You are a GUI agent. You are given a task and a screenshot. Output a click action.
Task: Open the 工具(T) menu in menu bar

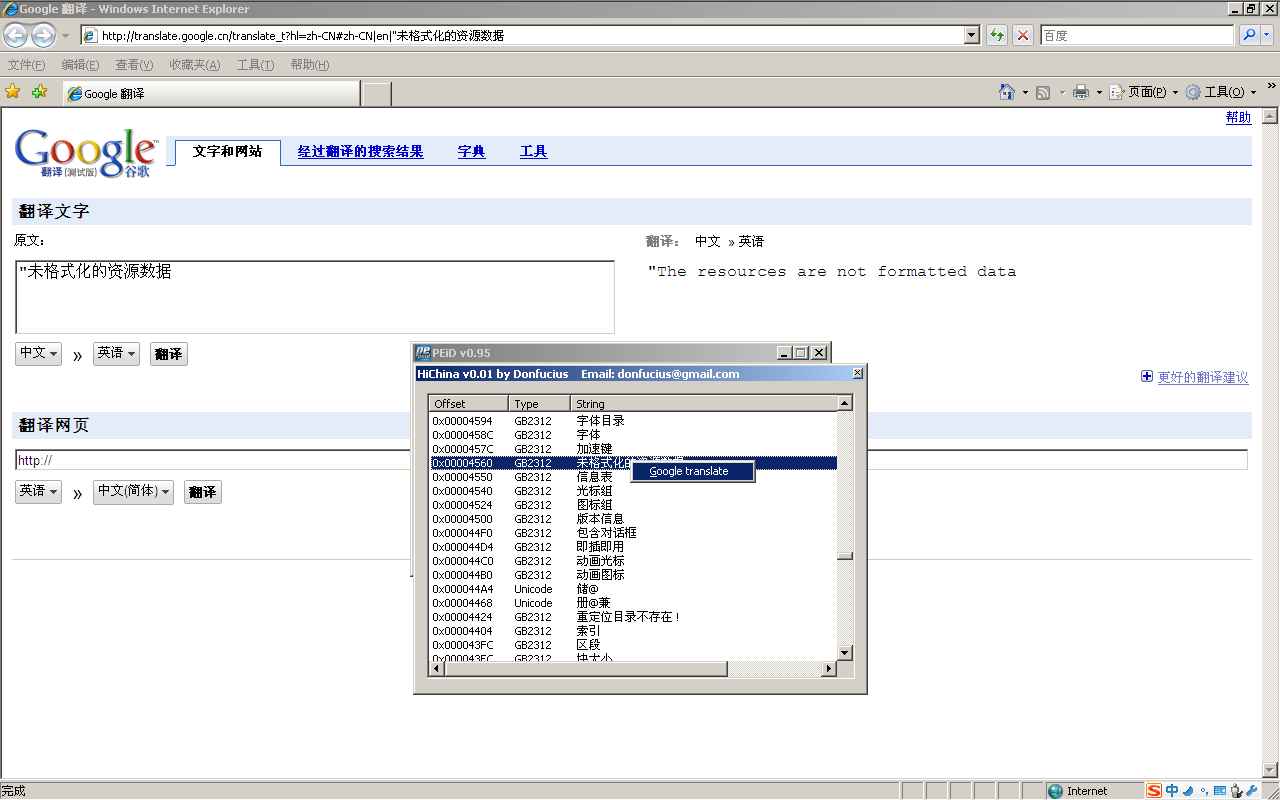point(255,65)
